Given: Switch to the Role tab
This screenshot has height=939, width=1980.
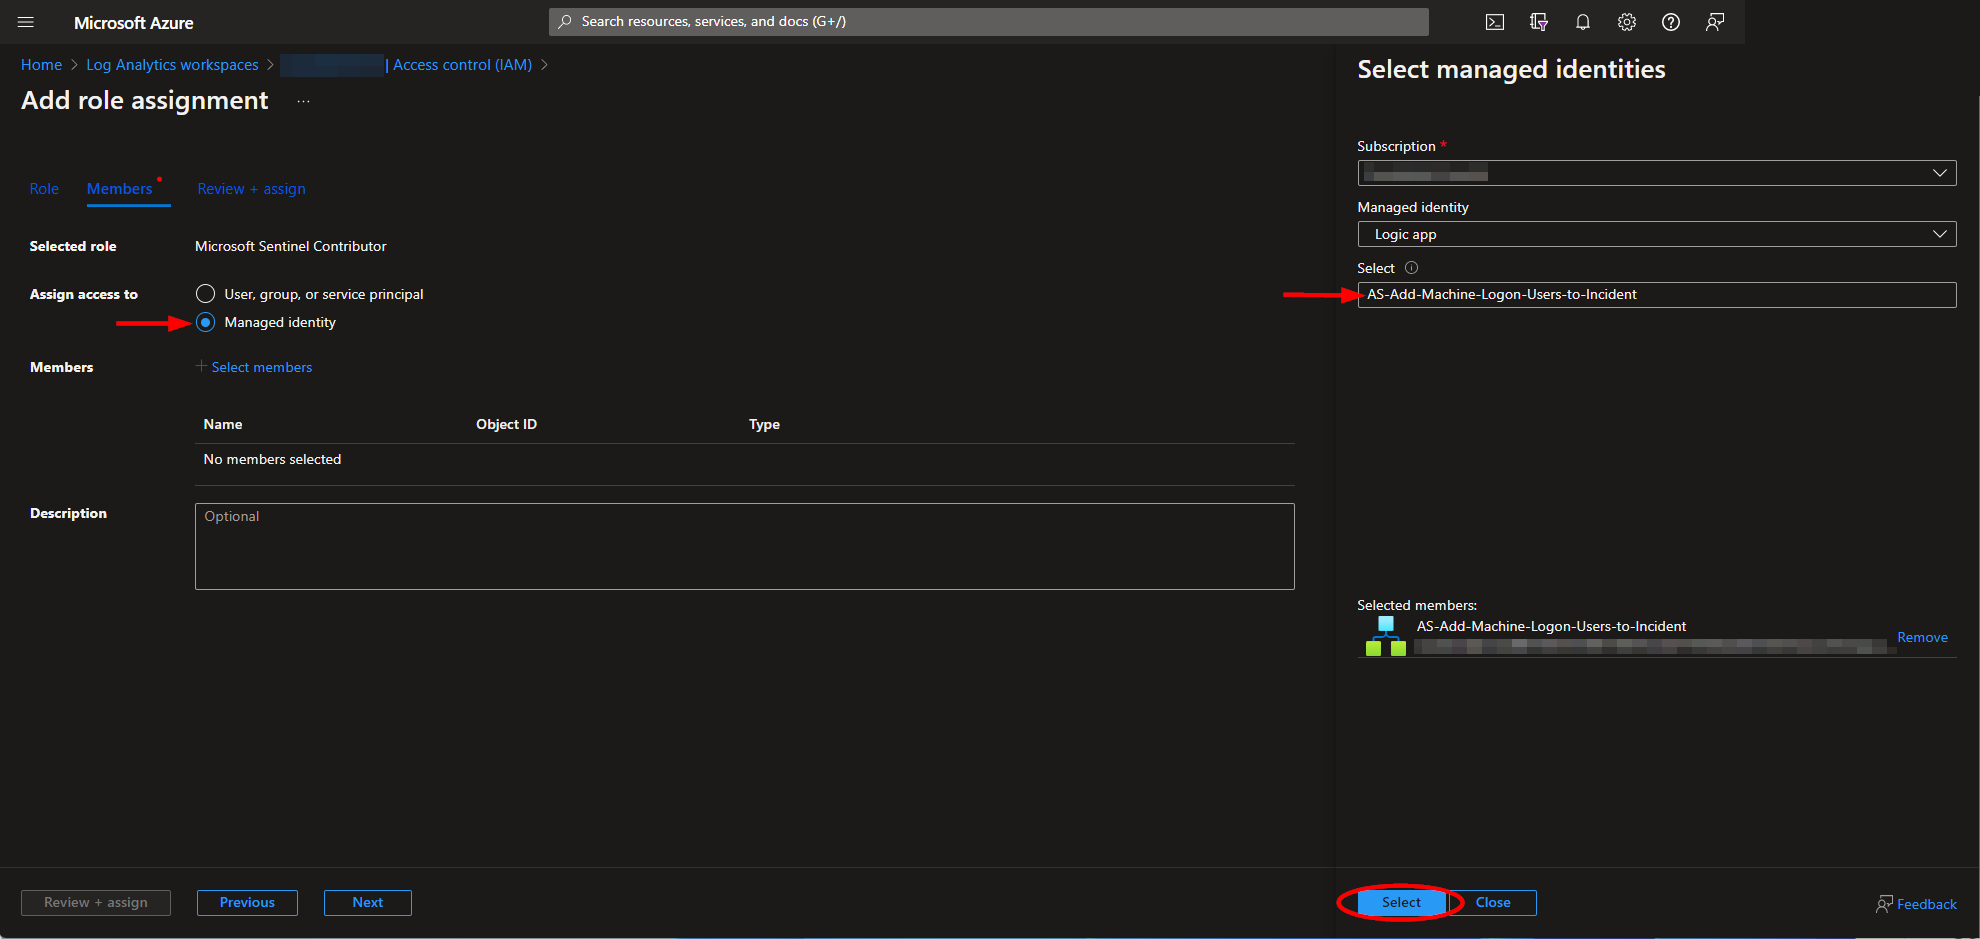Looking at the screenshot, I should point(44,189).
